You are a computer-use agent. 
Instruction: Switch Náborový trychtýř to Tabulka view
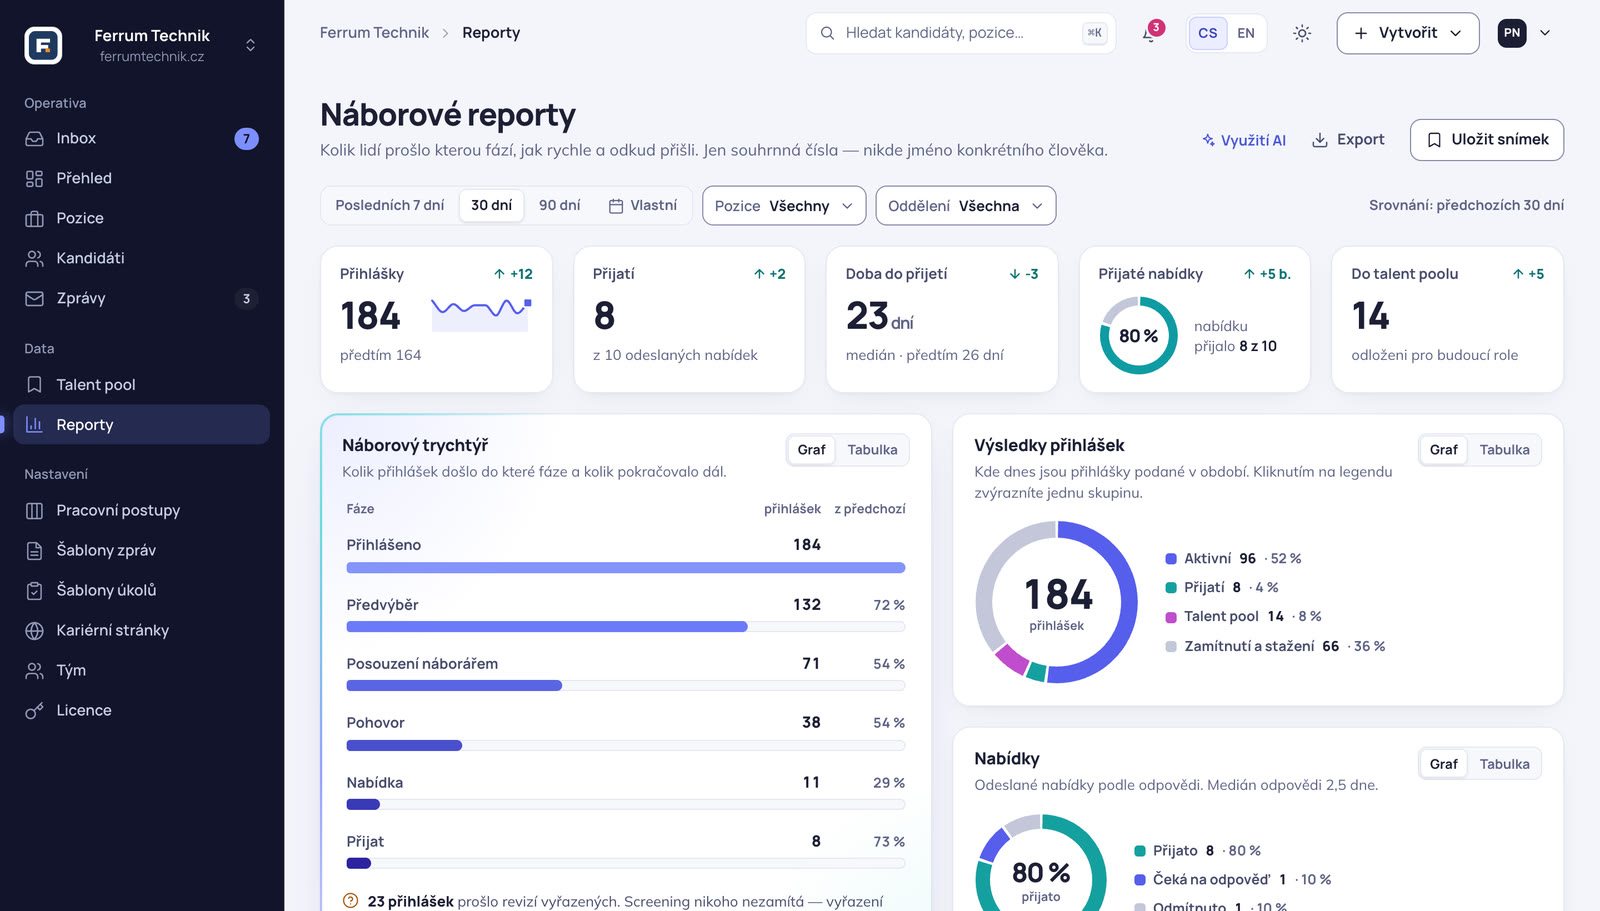coord(873,450)
